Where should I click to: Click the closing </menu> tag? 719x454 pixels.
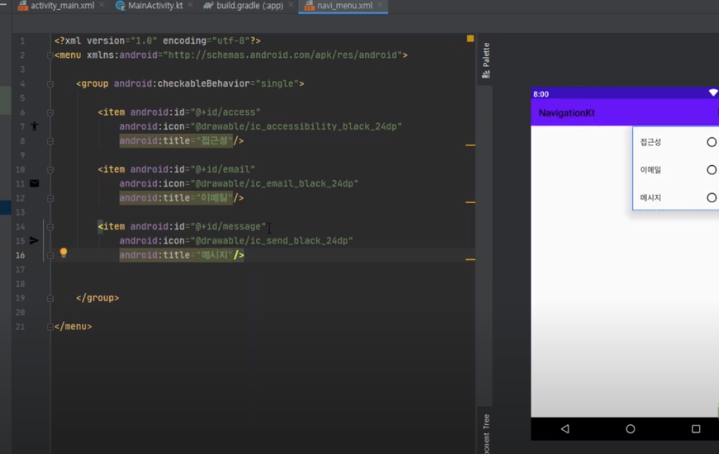click(73, 326)
